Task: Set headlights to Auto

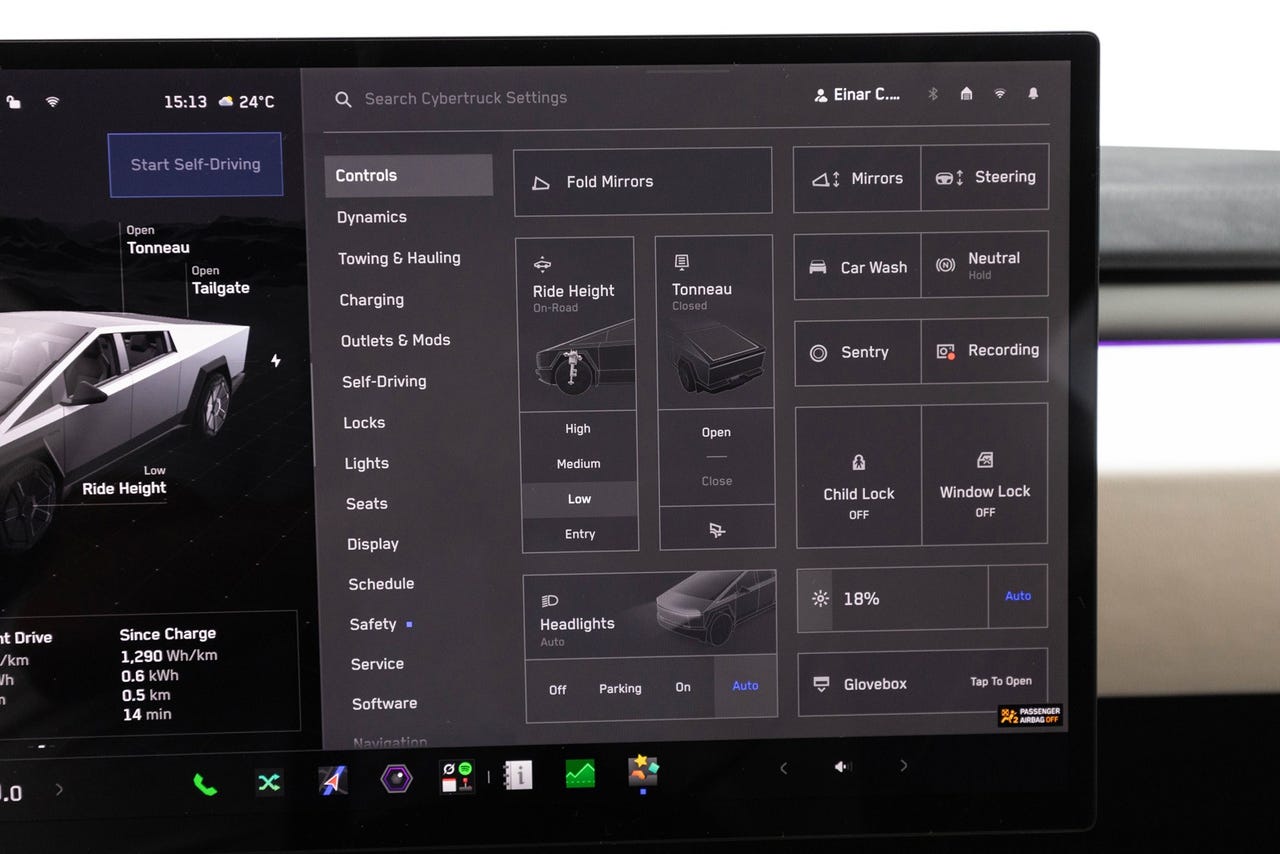Action: coord(745,686)
